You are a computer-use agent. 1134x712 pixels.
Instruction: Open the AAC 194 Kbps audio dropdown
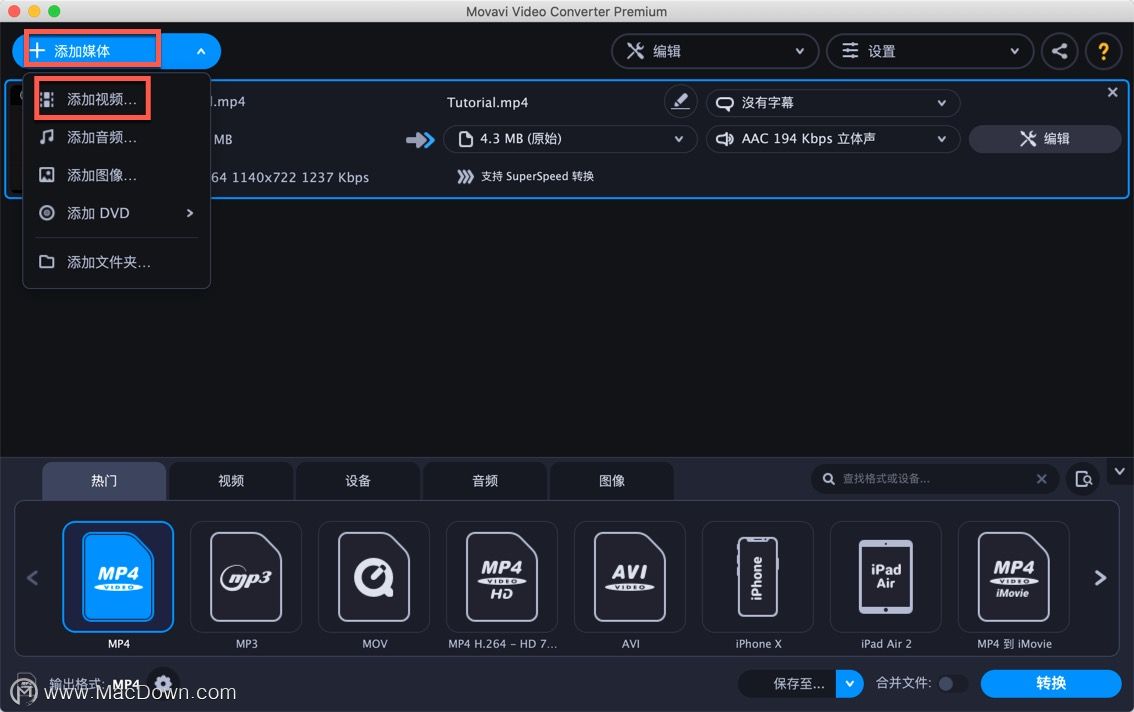pyautogui.click(x=832, y=139)
